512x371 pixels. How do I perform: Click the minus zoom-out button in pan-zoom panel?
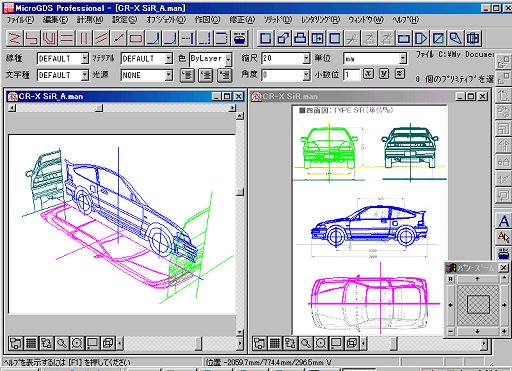click(x=451, y=331)
